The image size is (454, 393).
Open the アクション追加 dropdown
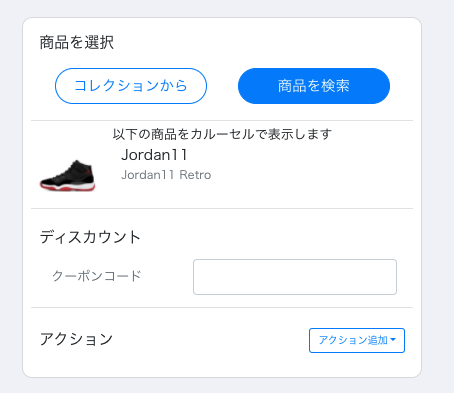[357, 340]
